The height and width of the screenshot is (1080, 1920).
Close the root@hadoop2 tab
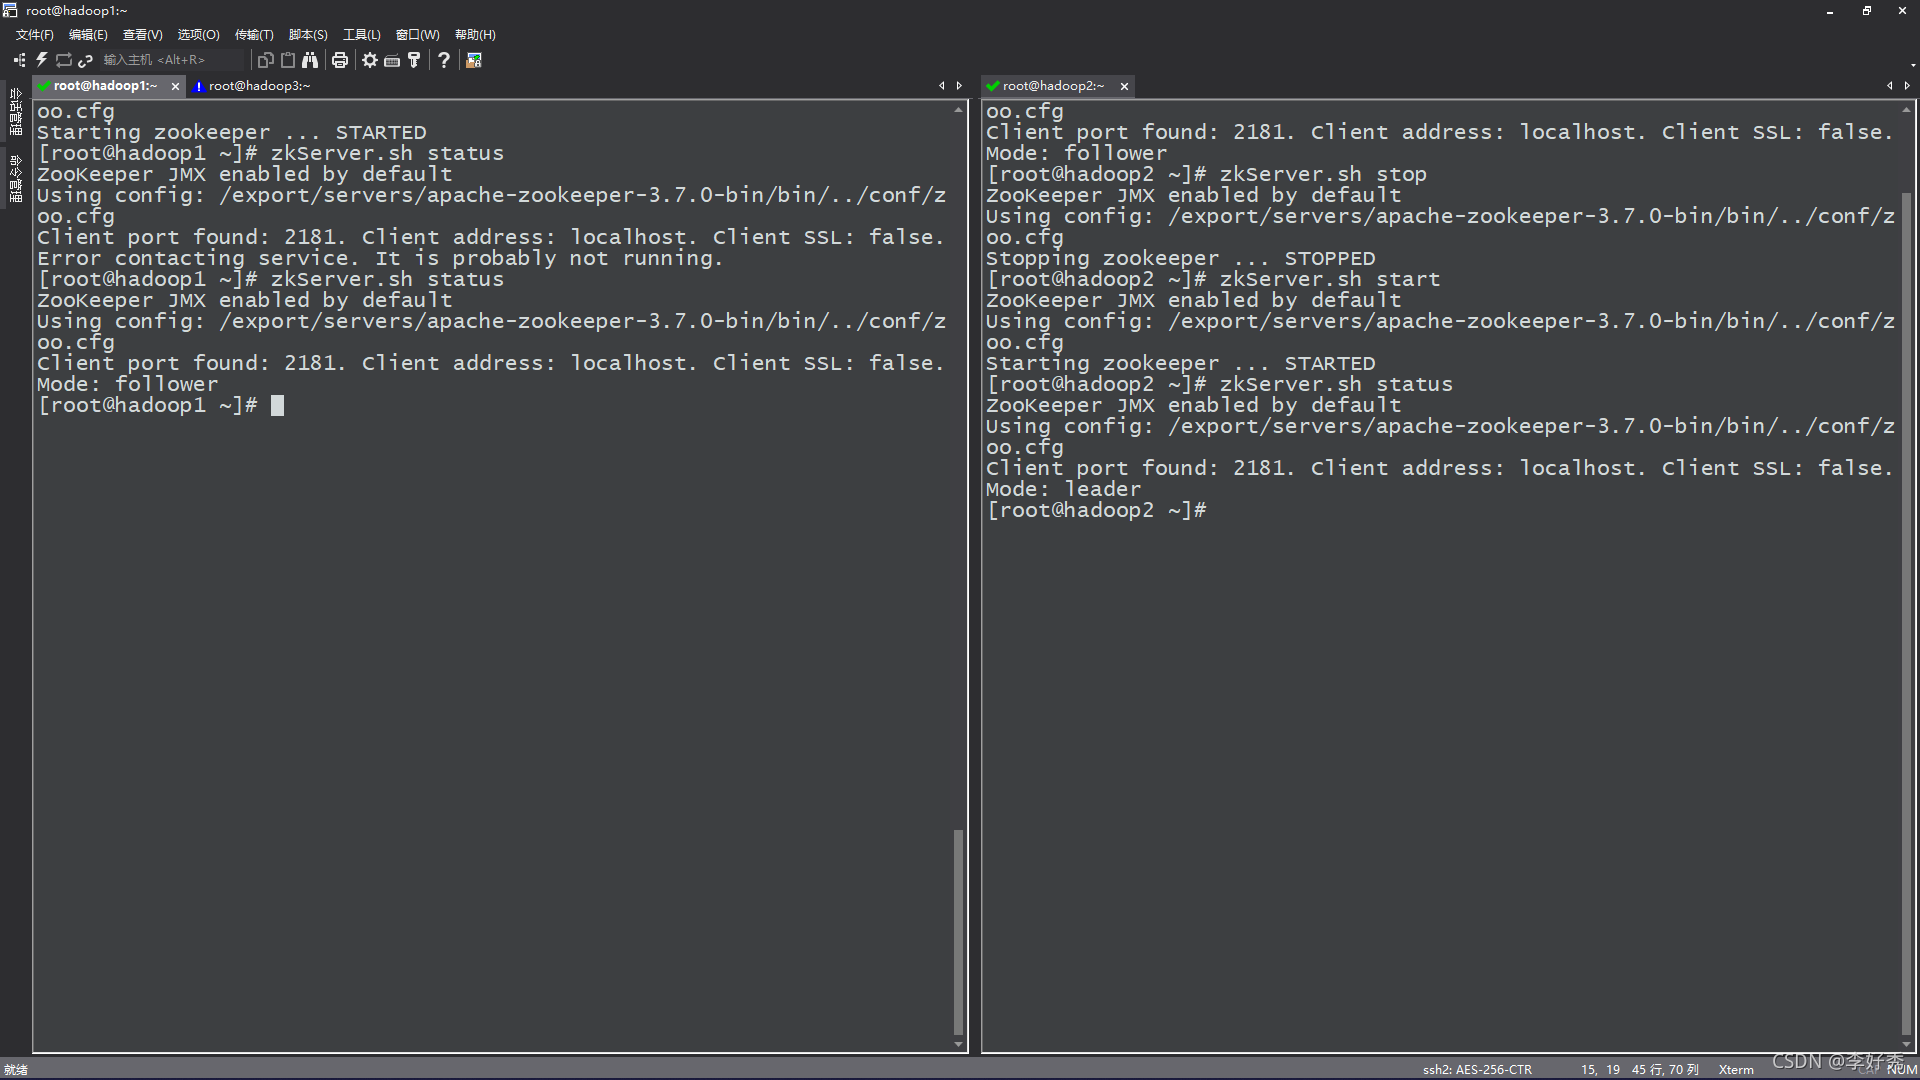(1124, 87)
